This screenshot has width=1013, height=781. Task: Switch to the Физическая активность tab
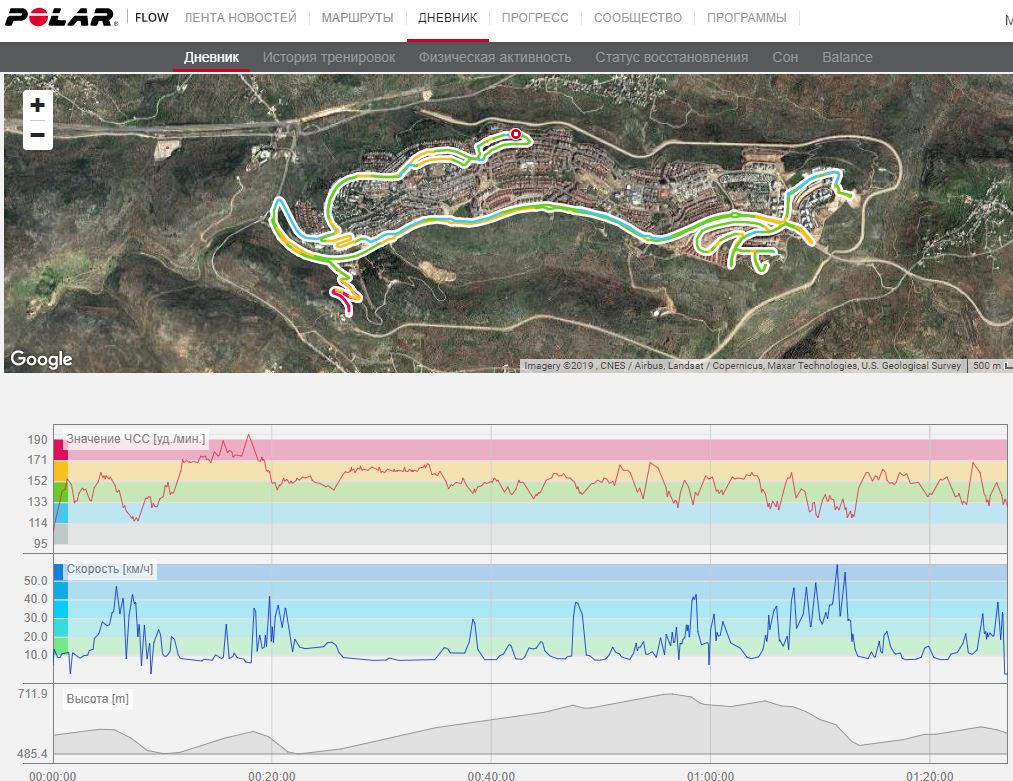495,57
